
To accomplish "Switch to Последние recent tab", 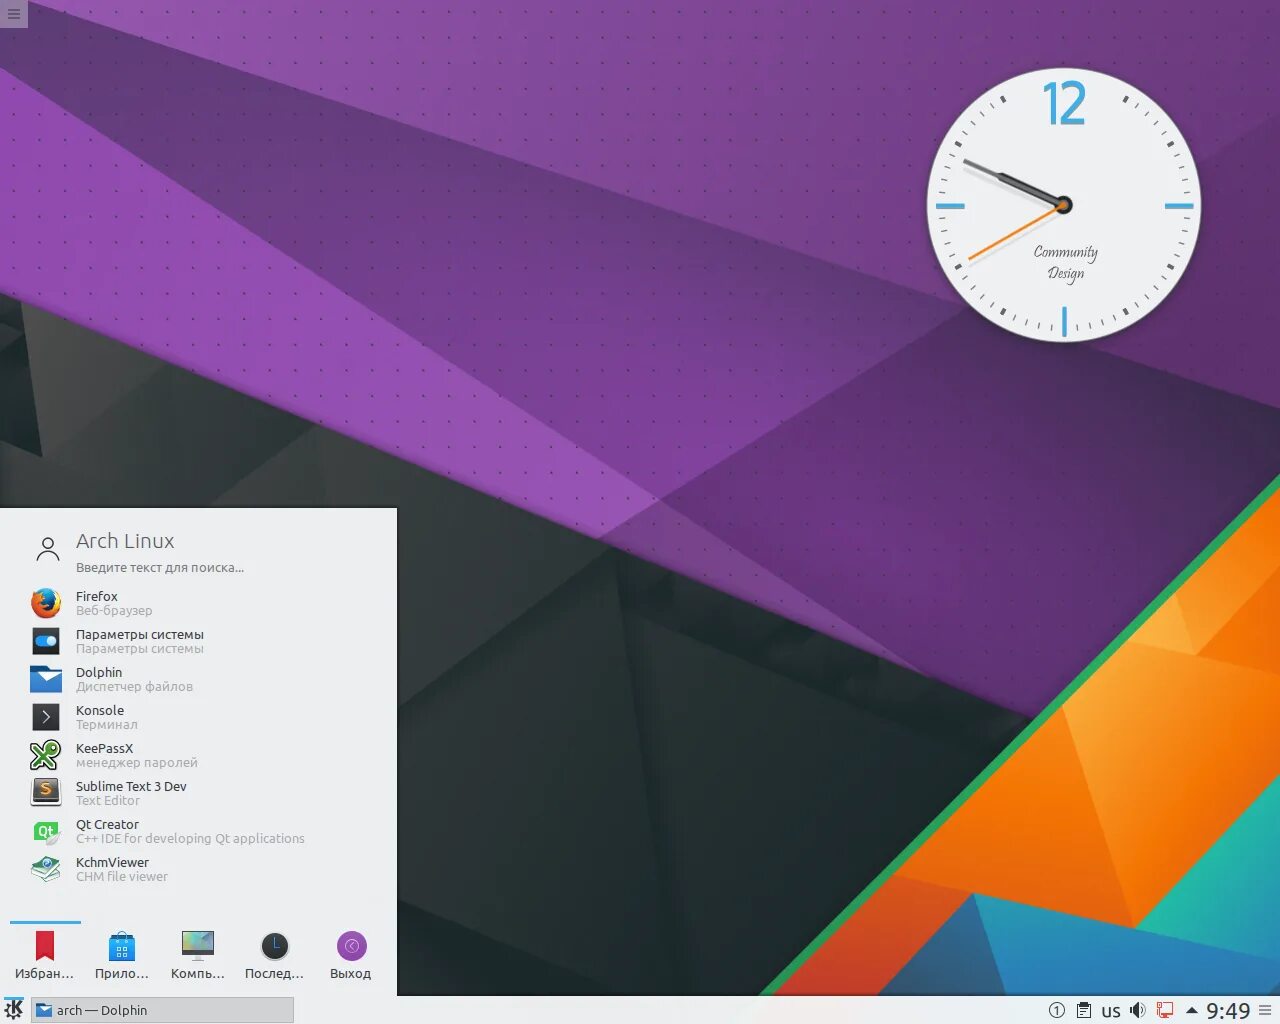I will point(274,955).
